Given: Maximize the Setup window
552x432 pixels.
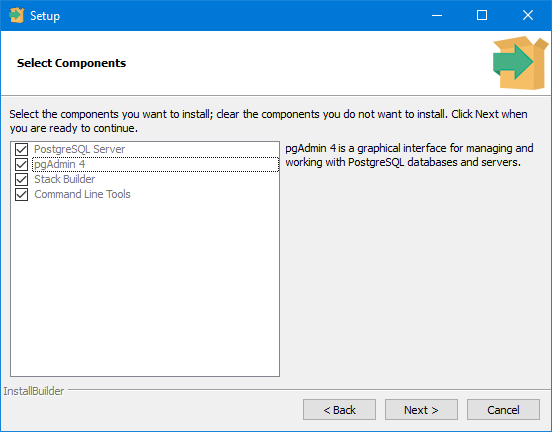Looking at the screenshot, I should pos(482,15).
